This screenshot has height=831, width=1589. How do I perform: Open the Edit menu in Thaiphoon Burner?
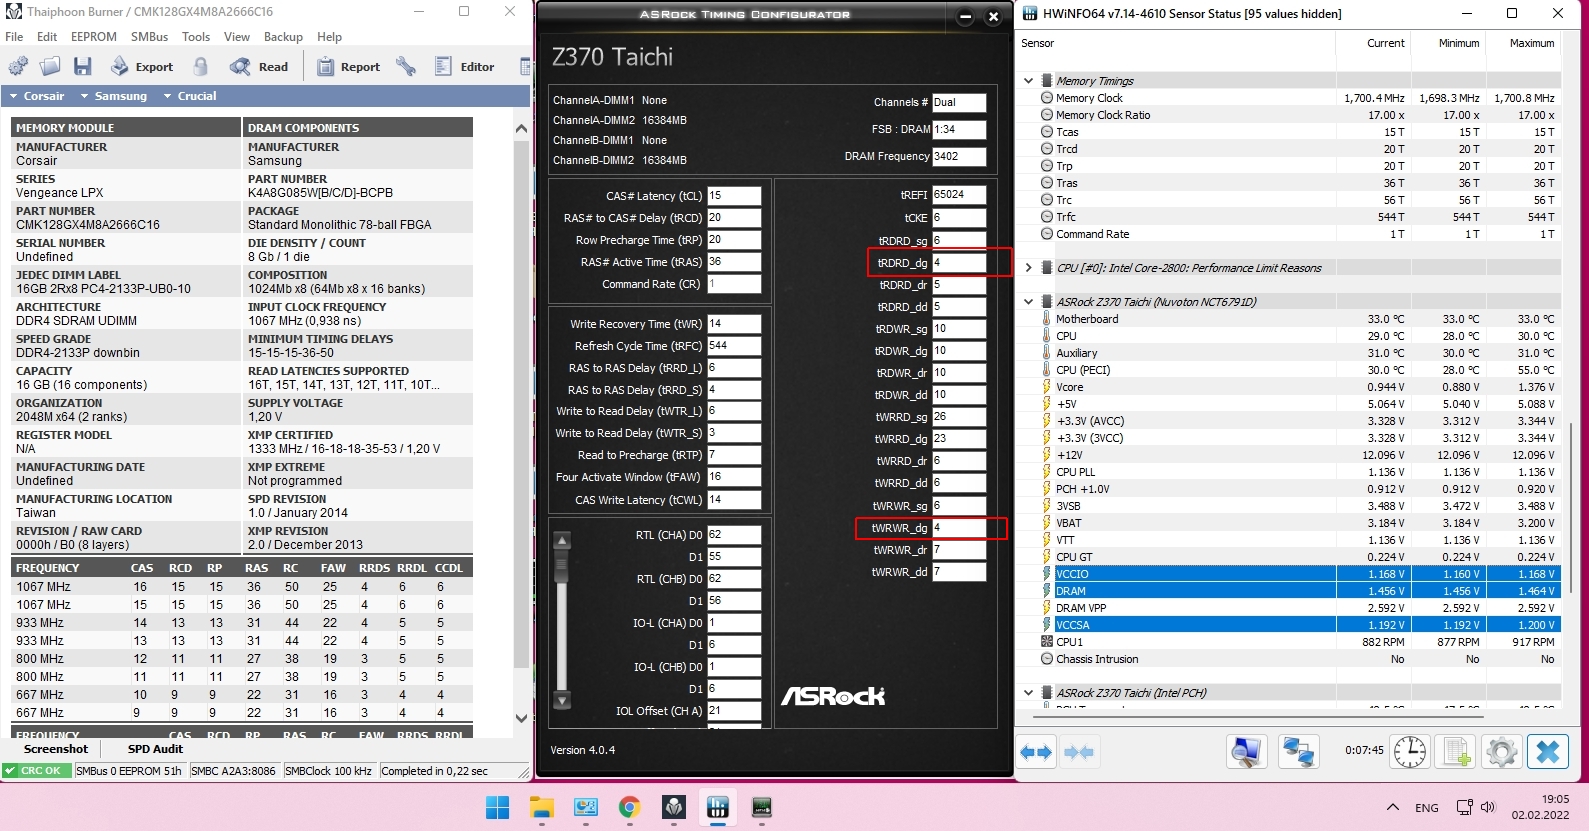[x=47, y=37]
